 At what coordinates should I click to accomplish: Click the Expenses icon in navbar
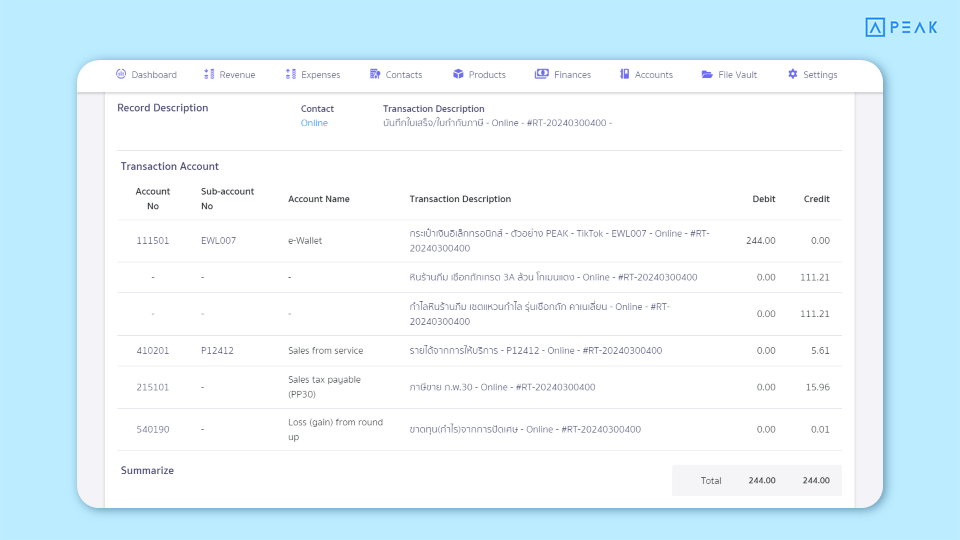[291, 74]
